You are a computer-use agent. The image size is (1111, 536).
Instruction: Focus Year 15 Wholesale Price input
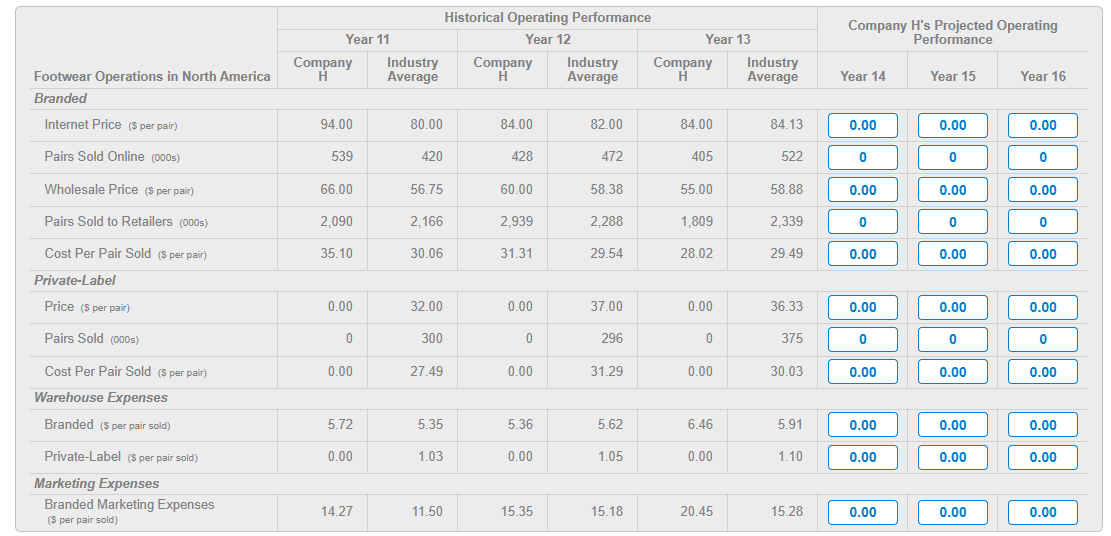point(952,190)
